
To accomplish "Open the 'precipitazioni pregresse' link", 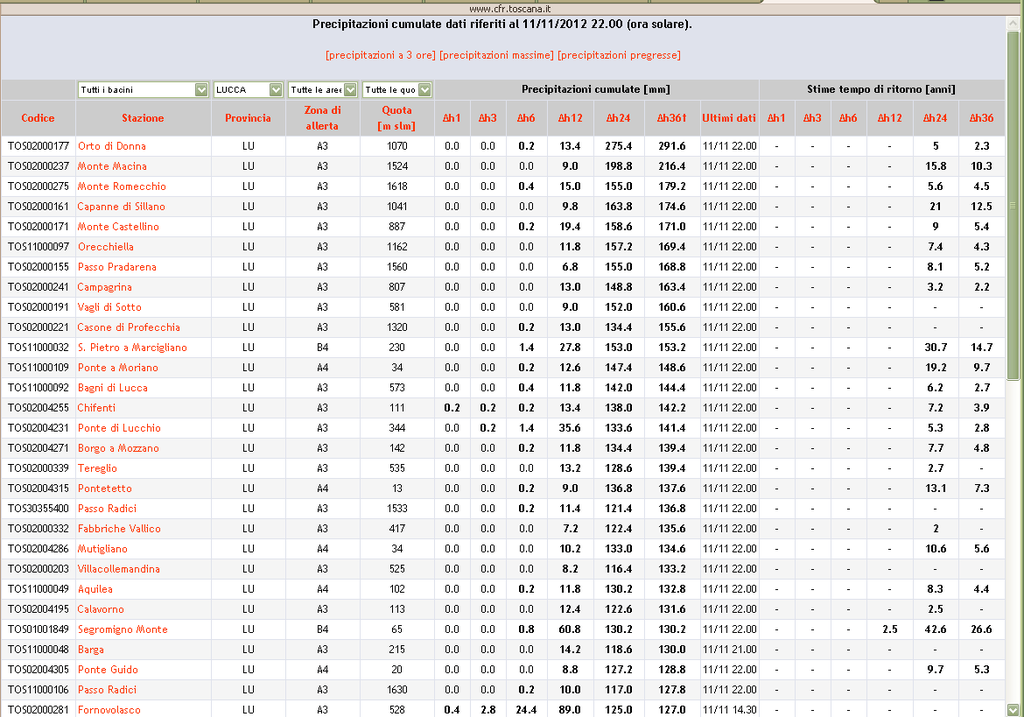I will pos(619,55).
